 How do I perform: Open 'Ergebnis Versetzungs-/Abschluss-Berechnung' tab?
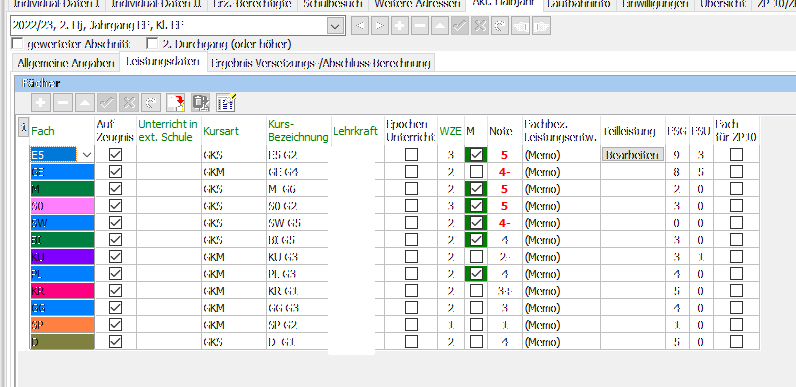(320, 63)
